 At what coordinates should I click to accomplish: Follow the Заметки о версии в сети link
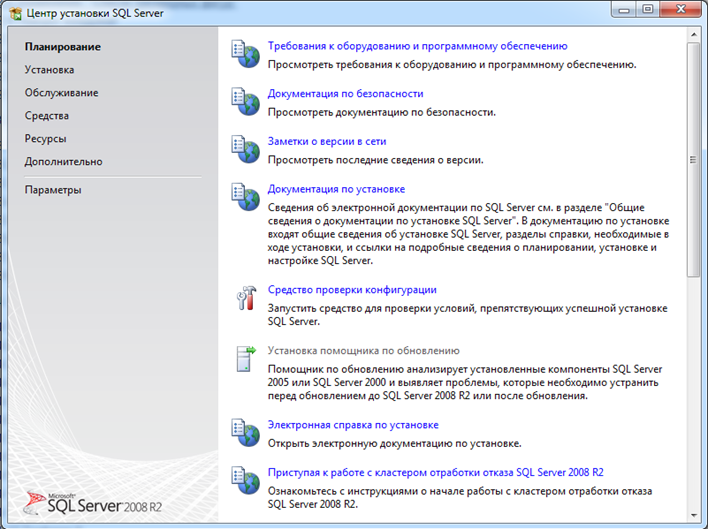click(327, 142)
